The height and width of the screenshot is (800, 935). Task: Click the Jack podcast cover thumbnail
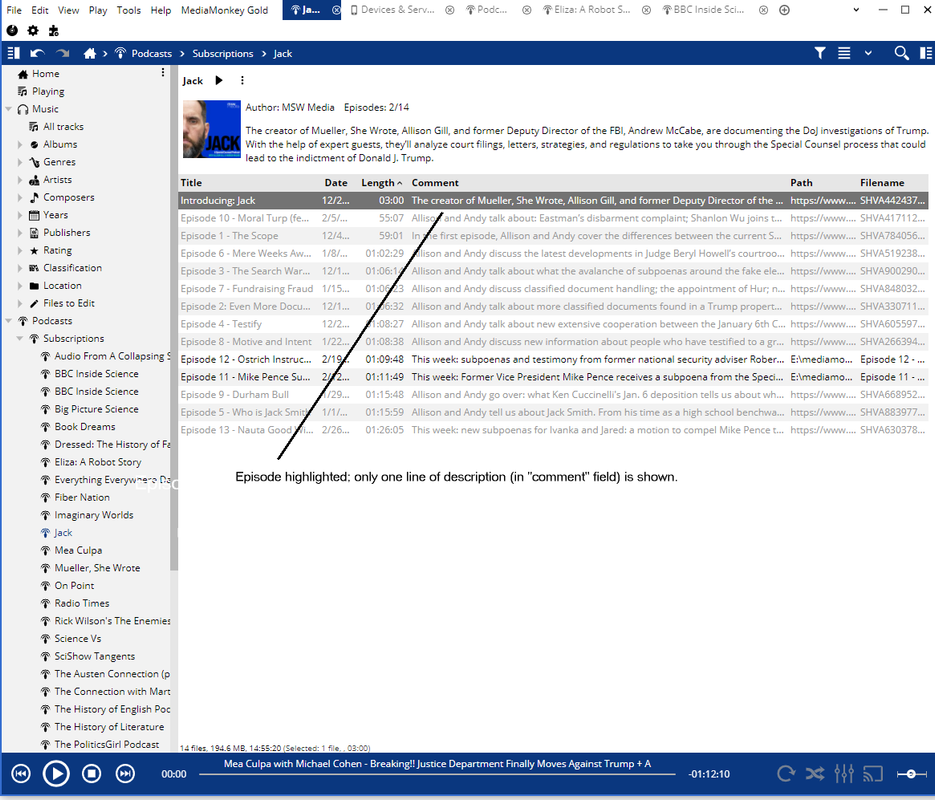211,129
